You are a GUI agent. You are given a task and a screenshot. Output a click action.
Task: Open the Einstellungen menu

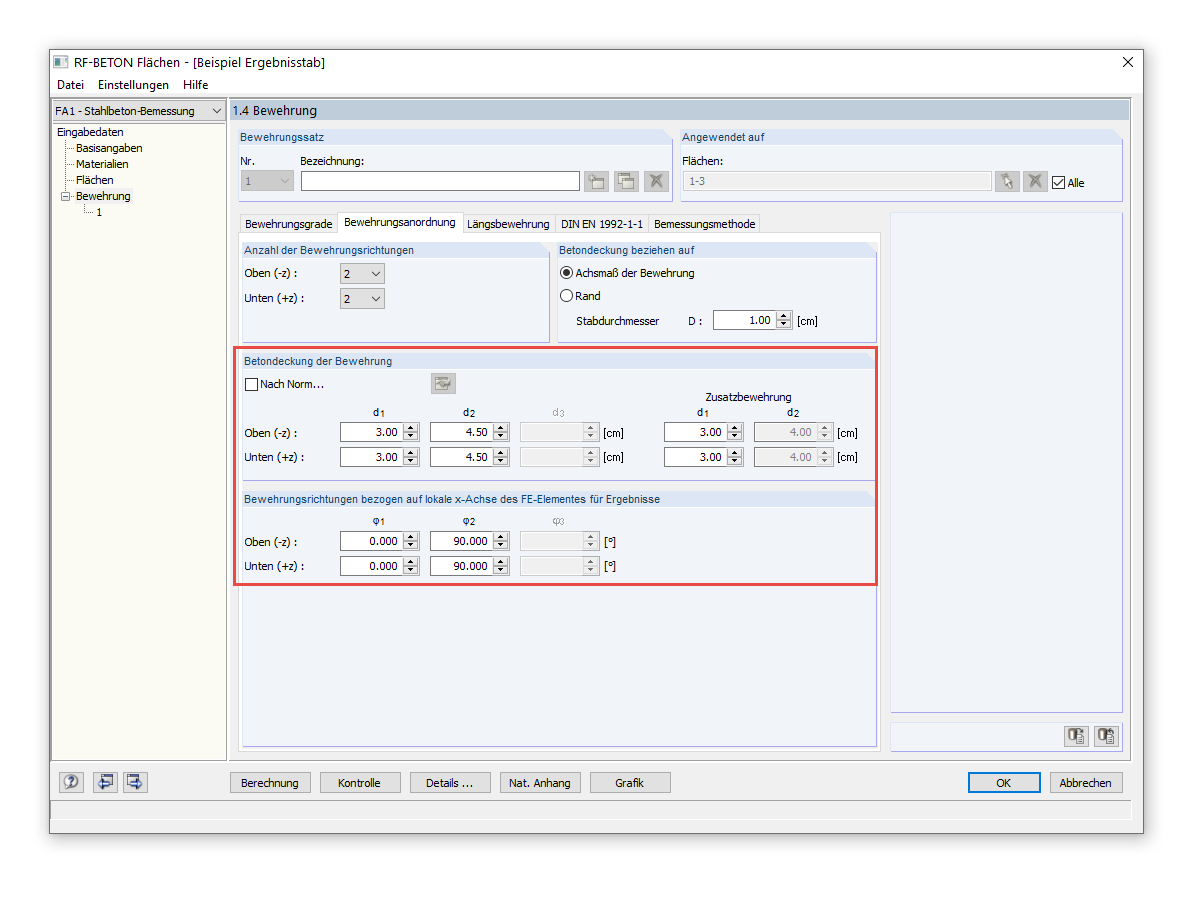[133, 85]
